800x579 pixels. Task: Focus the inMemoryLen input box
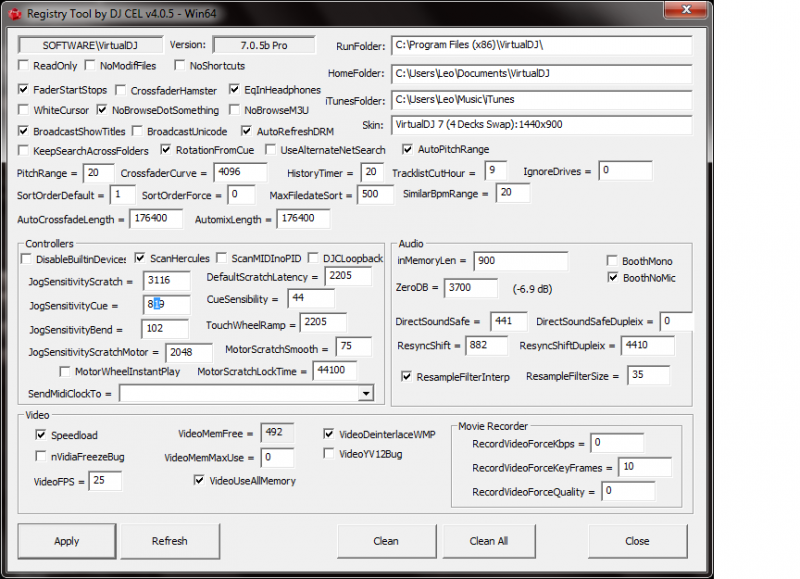tap(520, 261)
